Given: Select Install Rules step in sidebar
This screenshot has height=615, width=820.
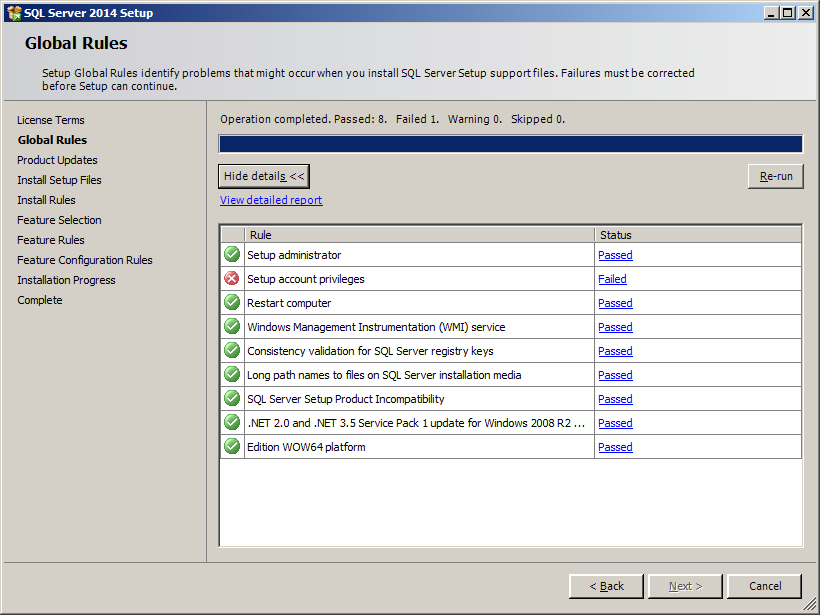Looking at the screenshot, I should coord(46,200).
